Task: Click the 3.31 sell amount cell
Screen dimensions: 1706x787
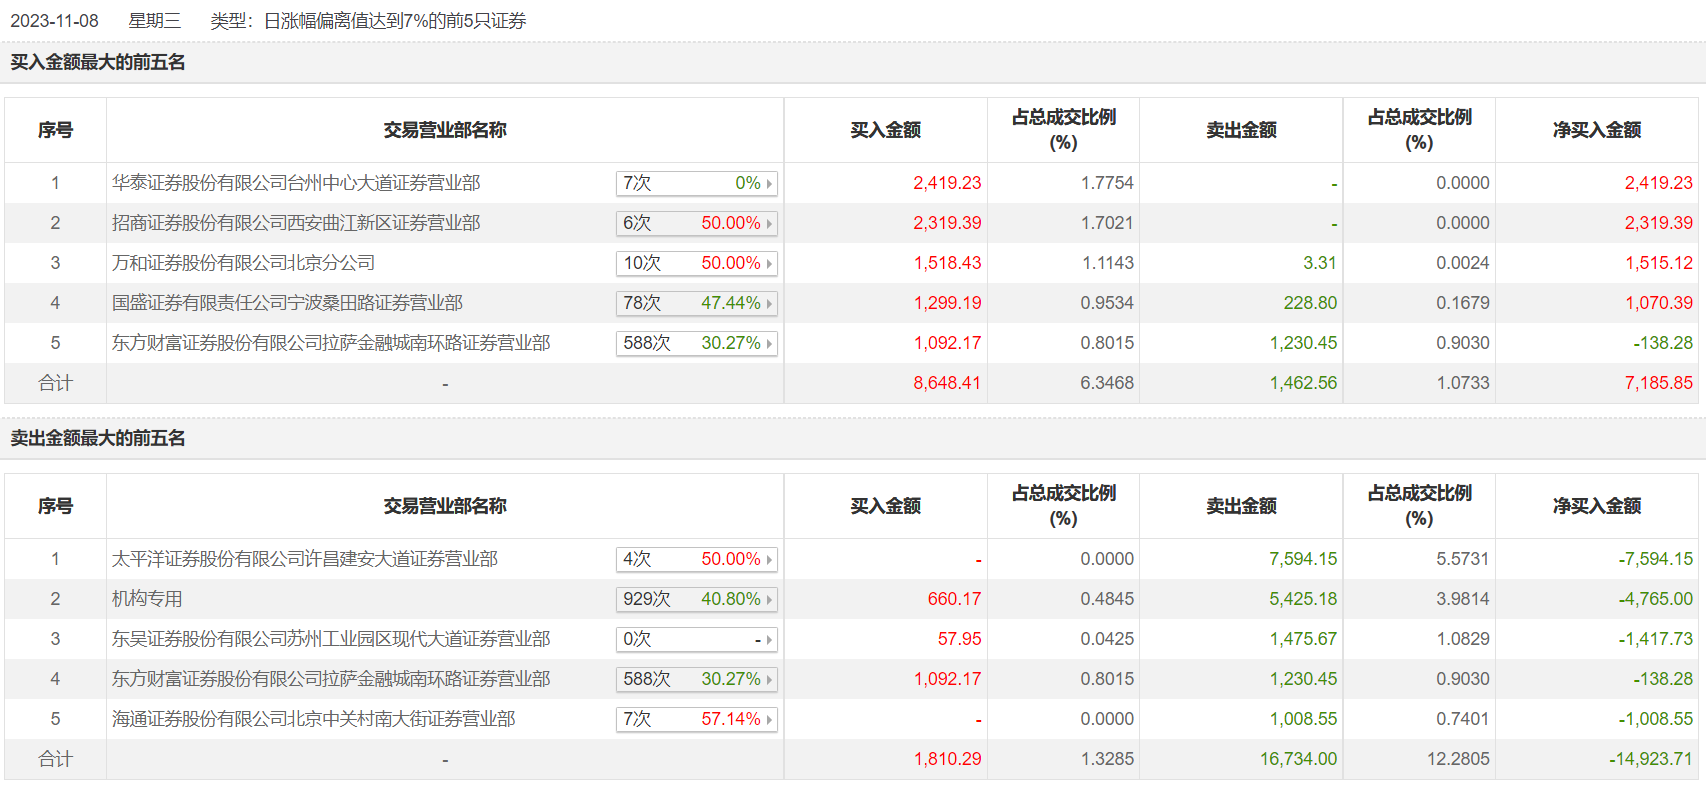Action: (x=1320, y=263)
